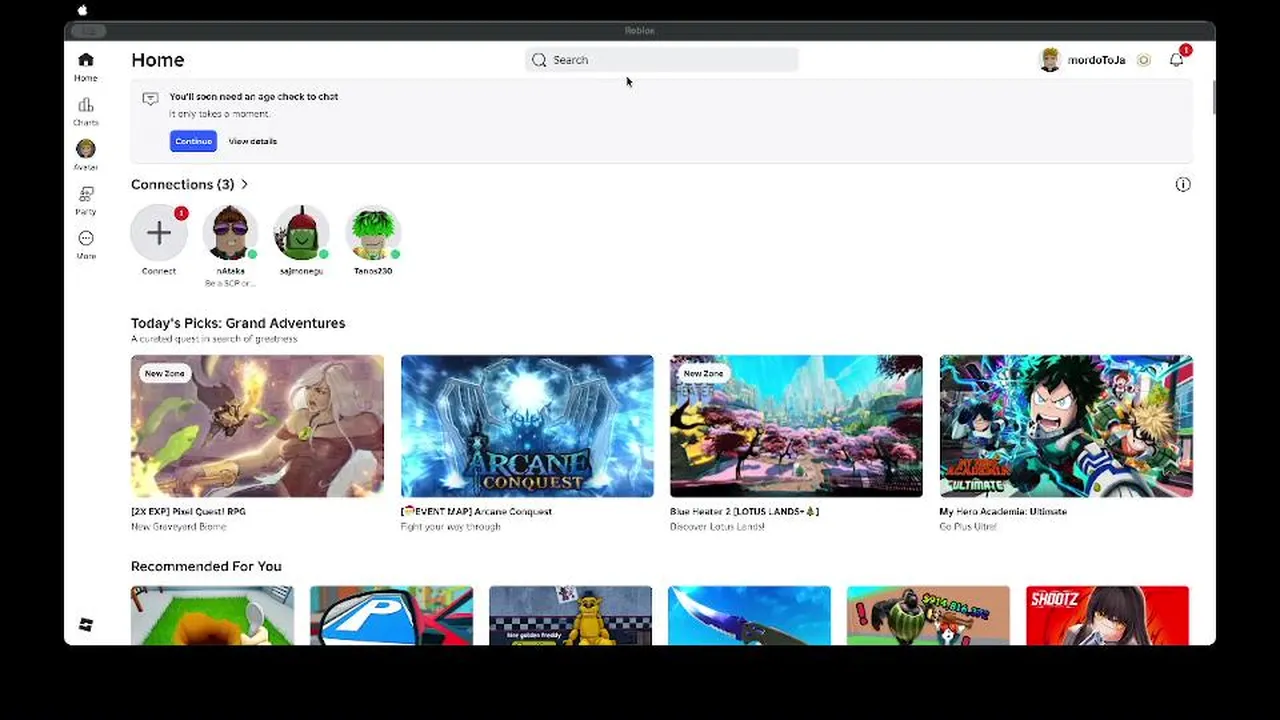Open the Blue Heater 2 thumbnail
The height and width of the screenshot is (720, 1280).
pyautogui.click(x=796, y=426)
